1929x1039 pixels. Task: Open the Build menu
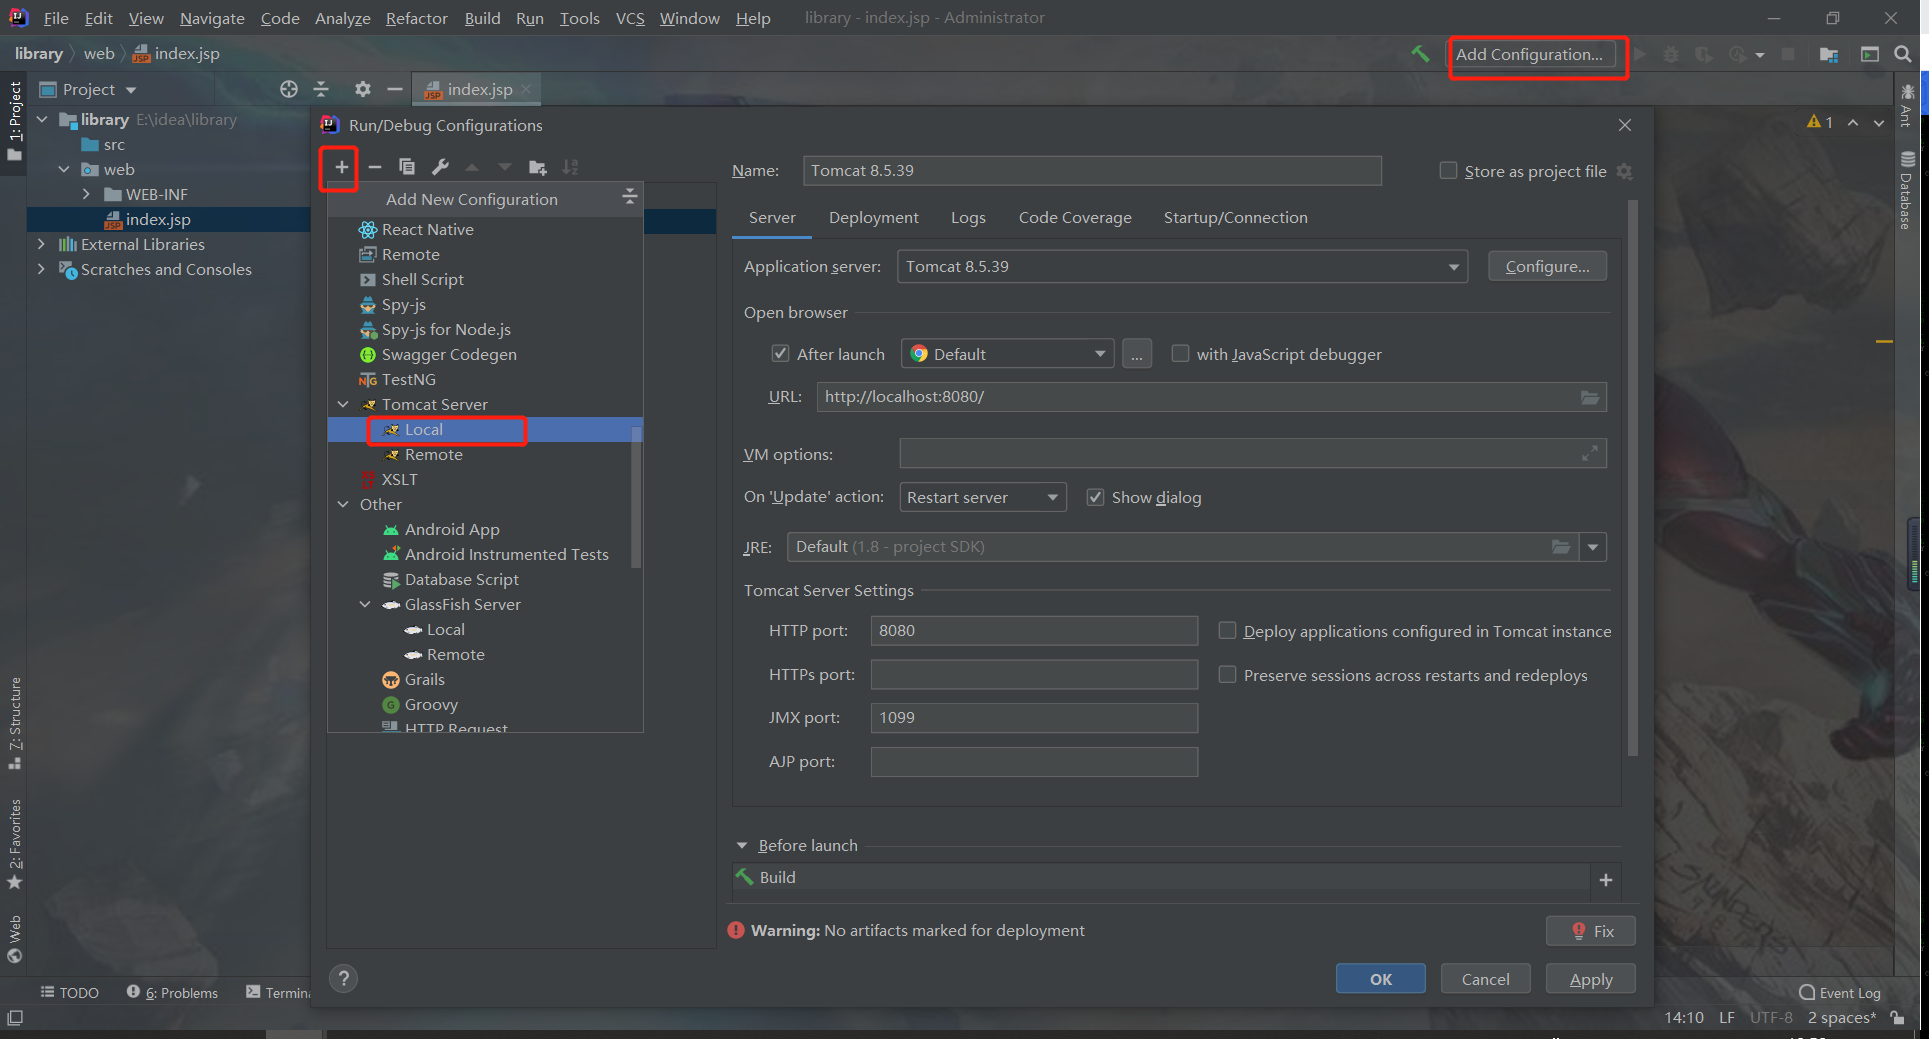point(482,18)
